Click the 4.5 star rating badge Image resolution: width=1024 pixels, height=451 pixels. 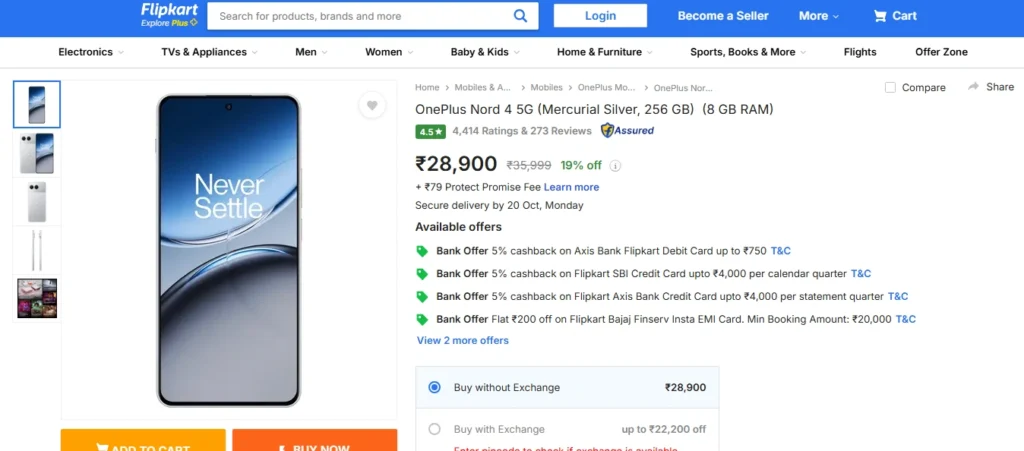coord(431,131)
